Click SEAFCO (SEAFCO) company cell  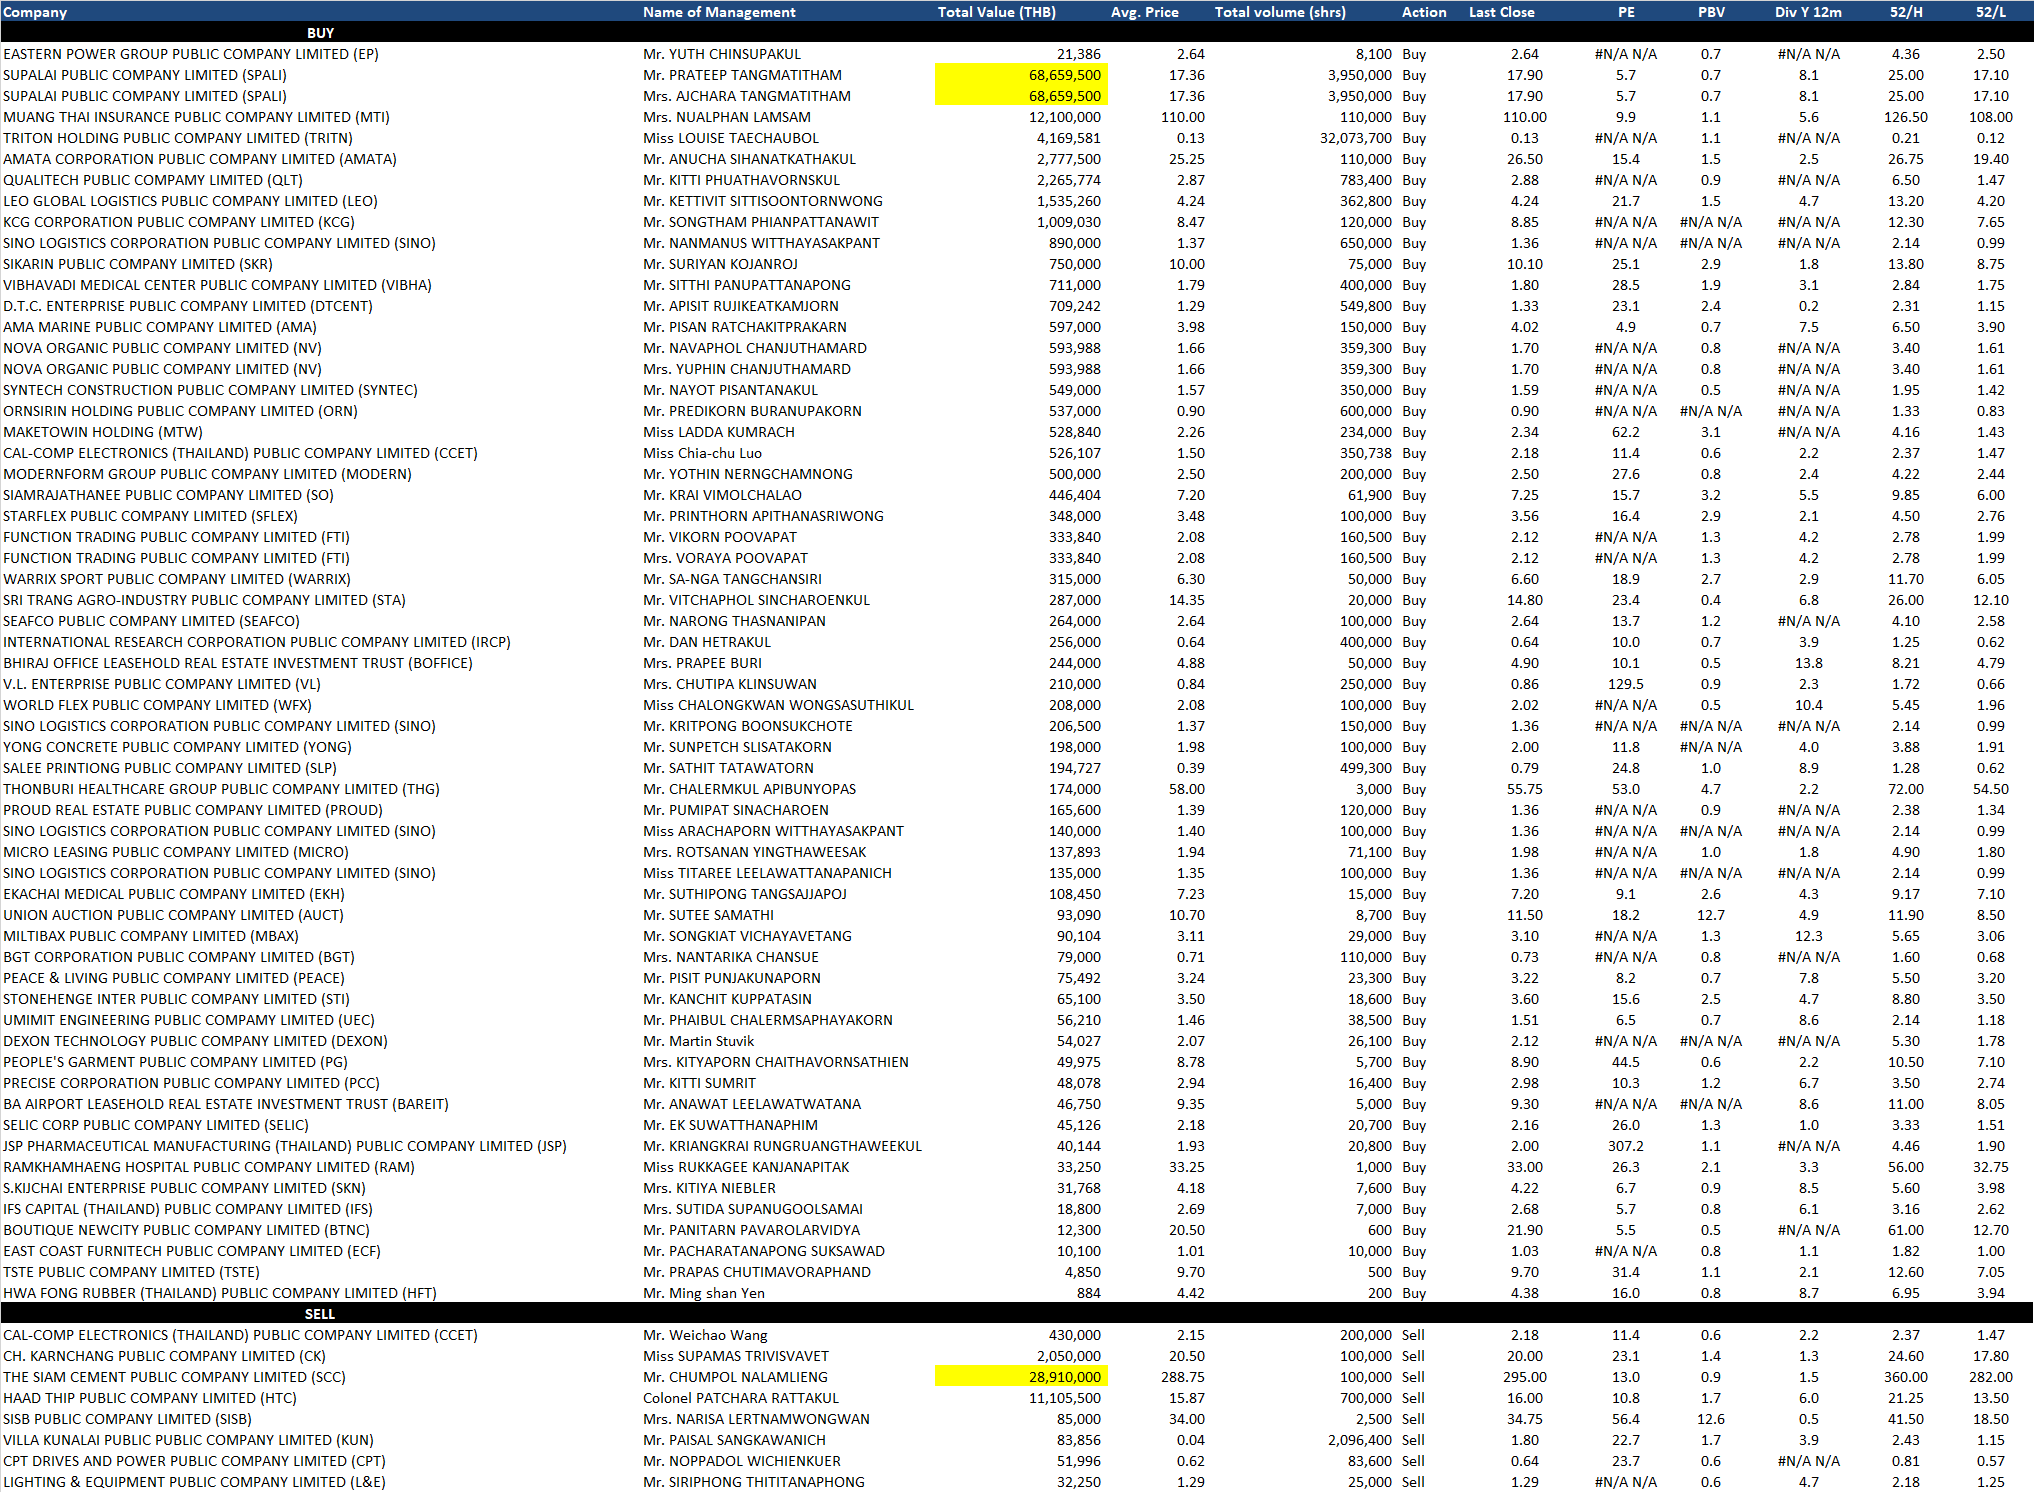pos(151,621)
